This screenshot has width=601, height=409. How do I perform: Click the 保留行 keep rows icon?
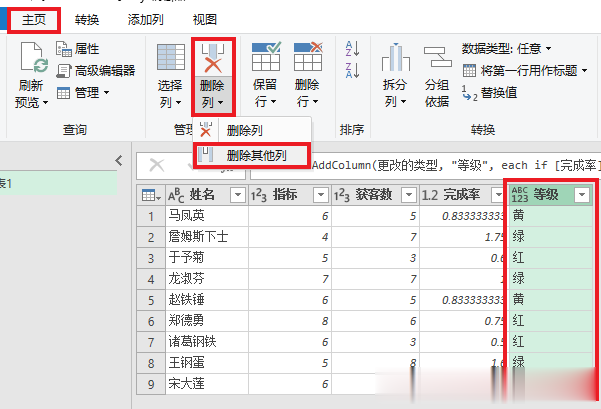click(x=266, y=57)
